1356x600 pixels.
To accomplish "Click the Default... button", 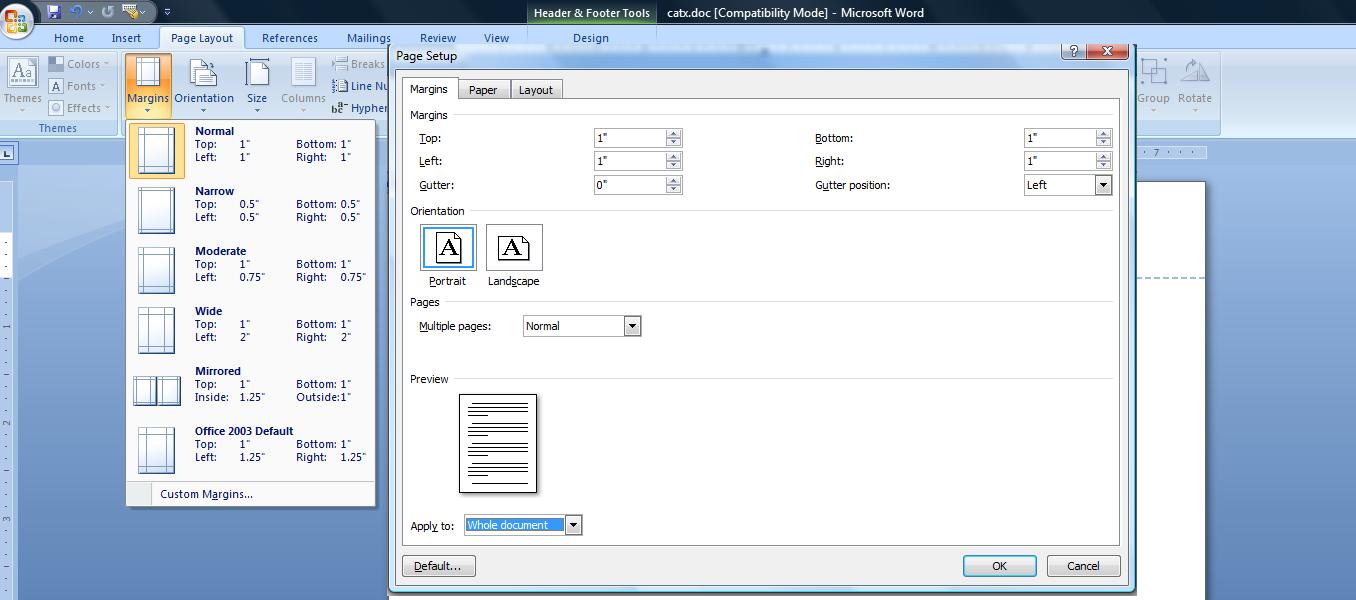I will tap(439, 566).
